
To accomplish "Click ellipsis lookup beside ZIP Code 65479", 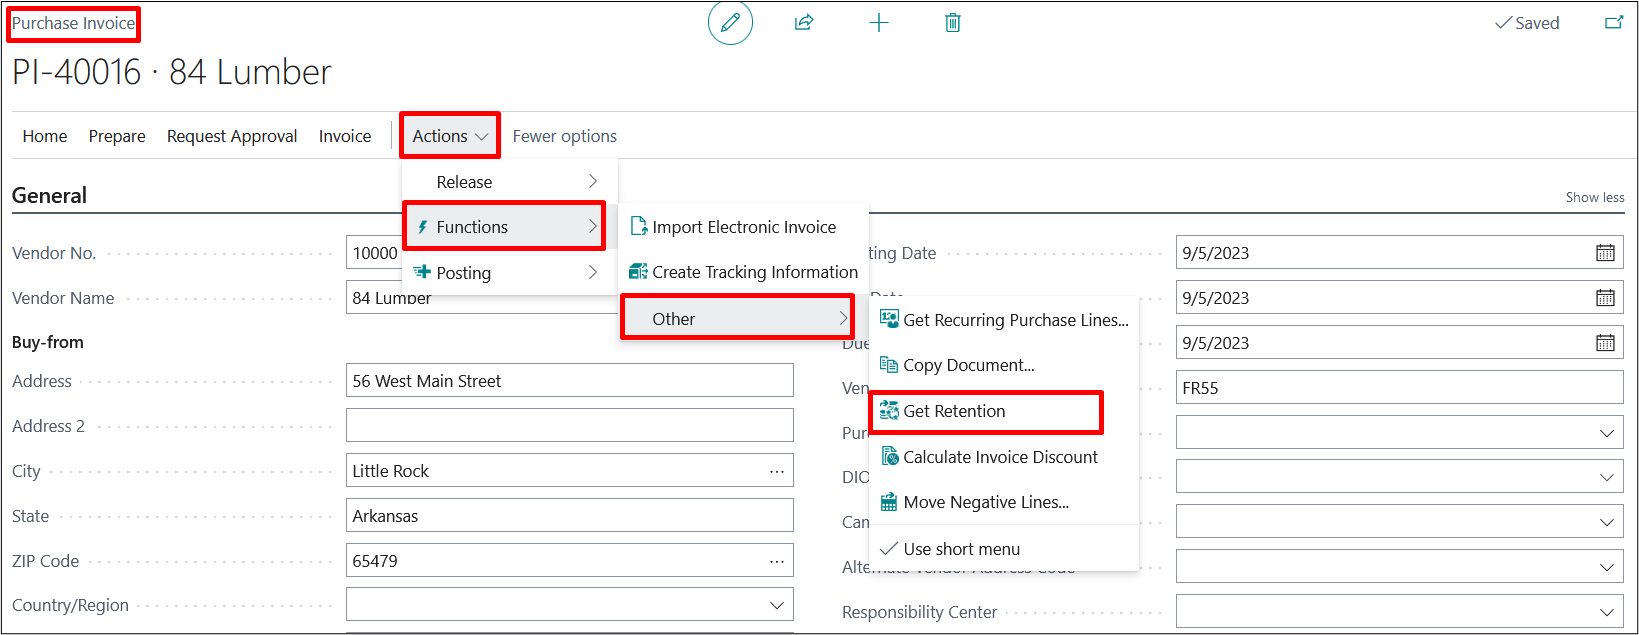I will 776,561.
